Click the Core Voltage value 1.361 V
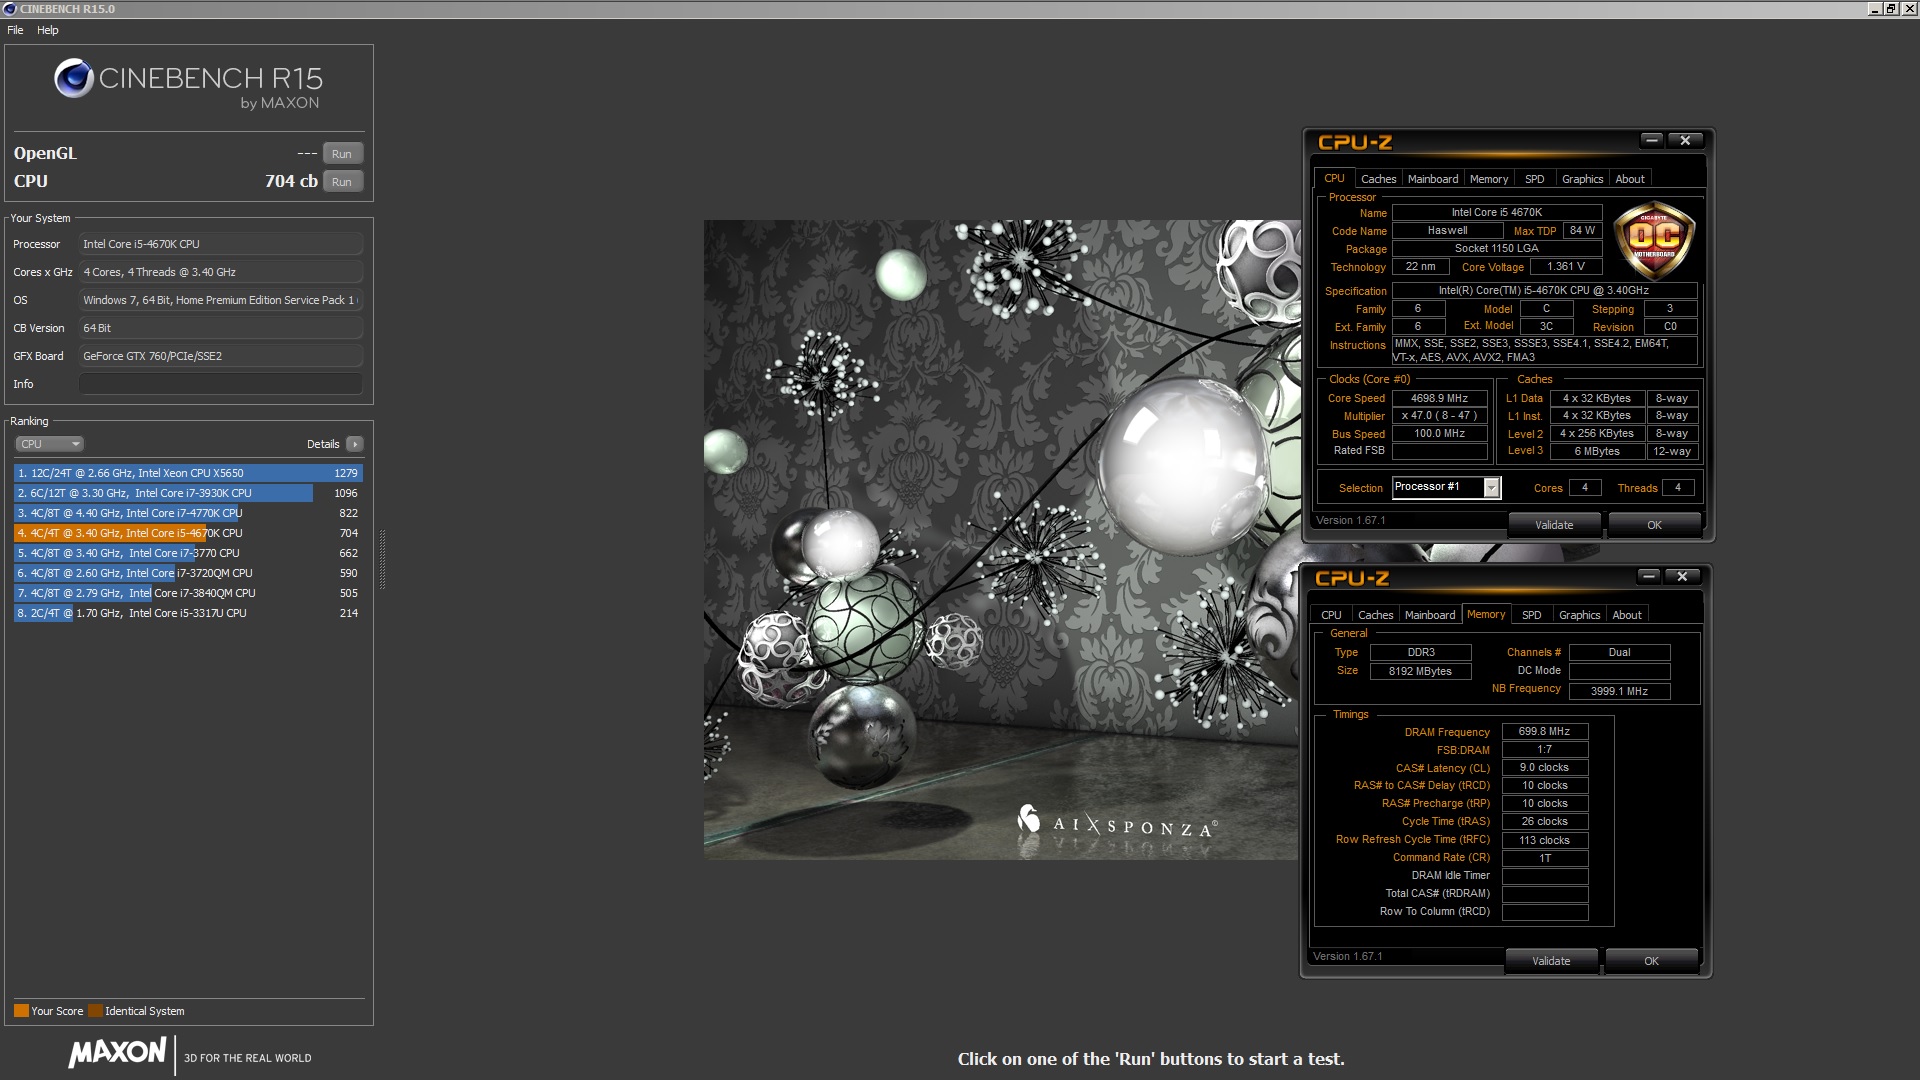The width and height of the screenshot is (1920, 1080). click(x=1565, y=267)
